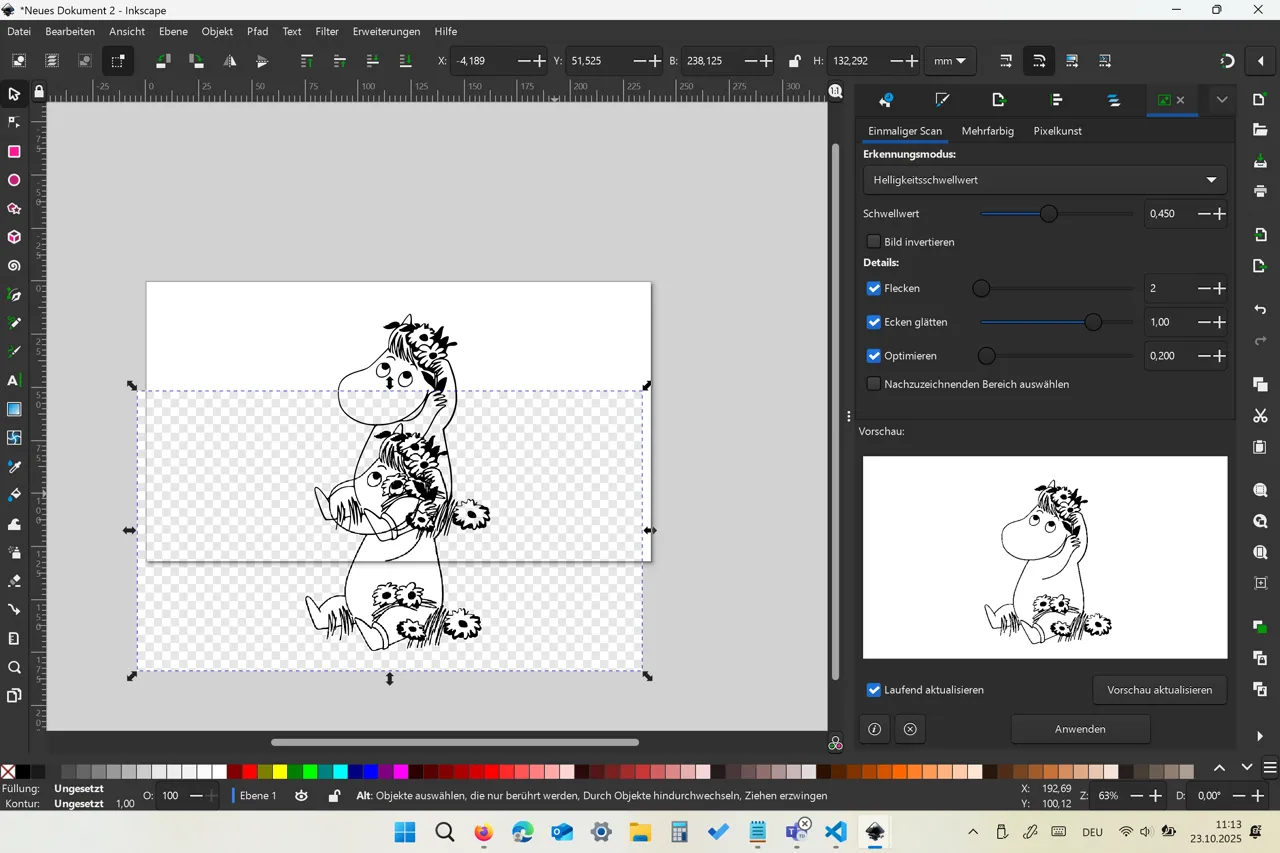
Task: Expand the dock tab list chevron
Action: click(x=1222, y=100)
